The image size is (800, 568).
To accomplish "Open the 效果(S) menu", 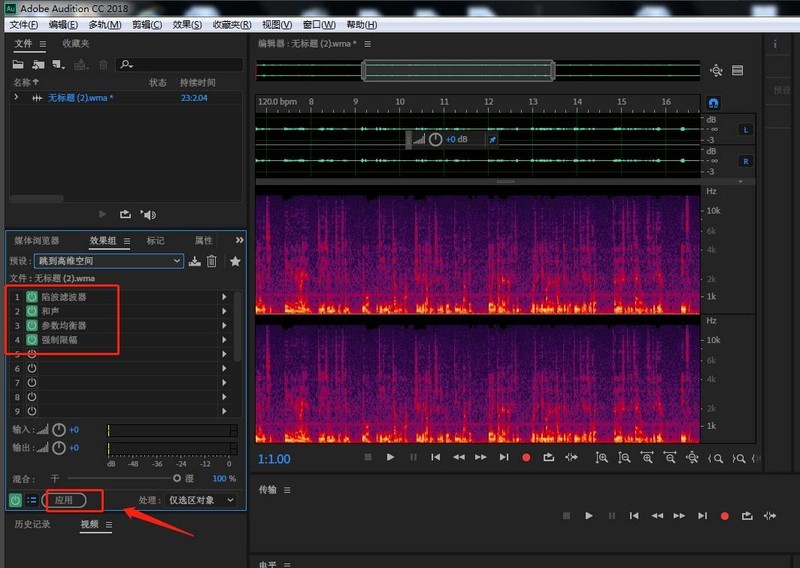I will click(187, 24).
